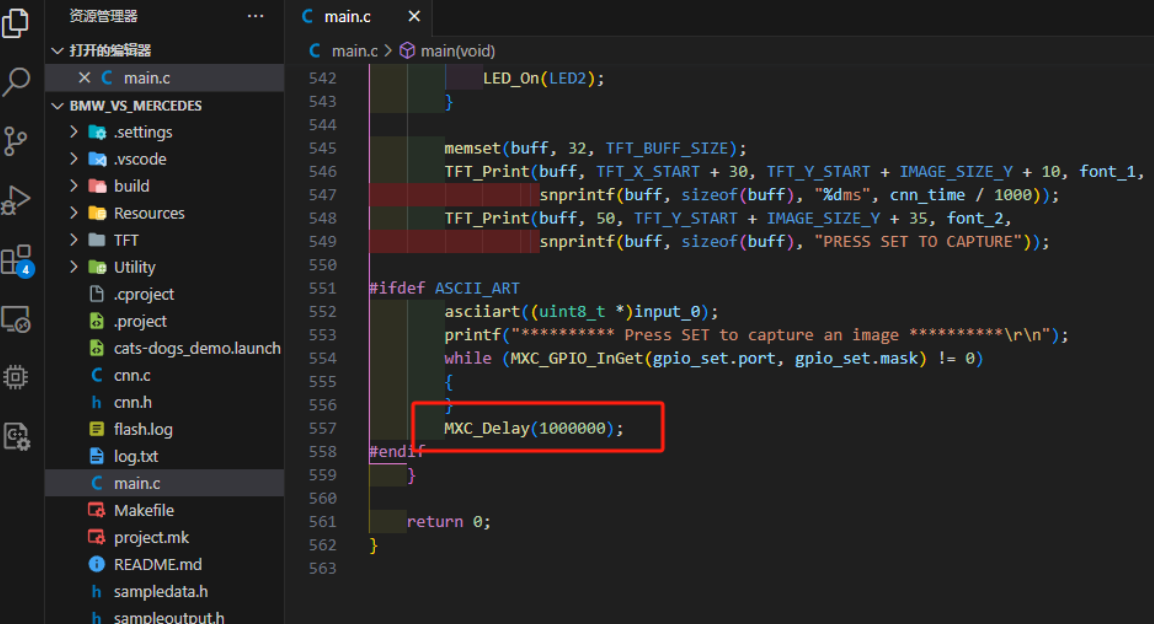Open cats-dogs_demo.launch file

(x=197, y=348)
